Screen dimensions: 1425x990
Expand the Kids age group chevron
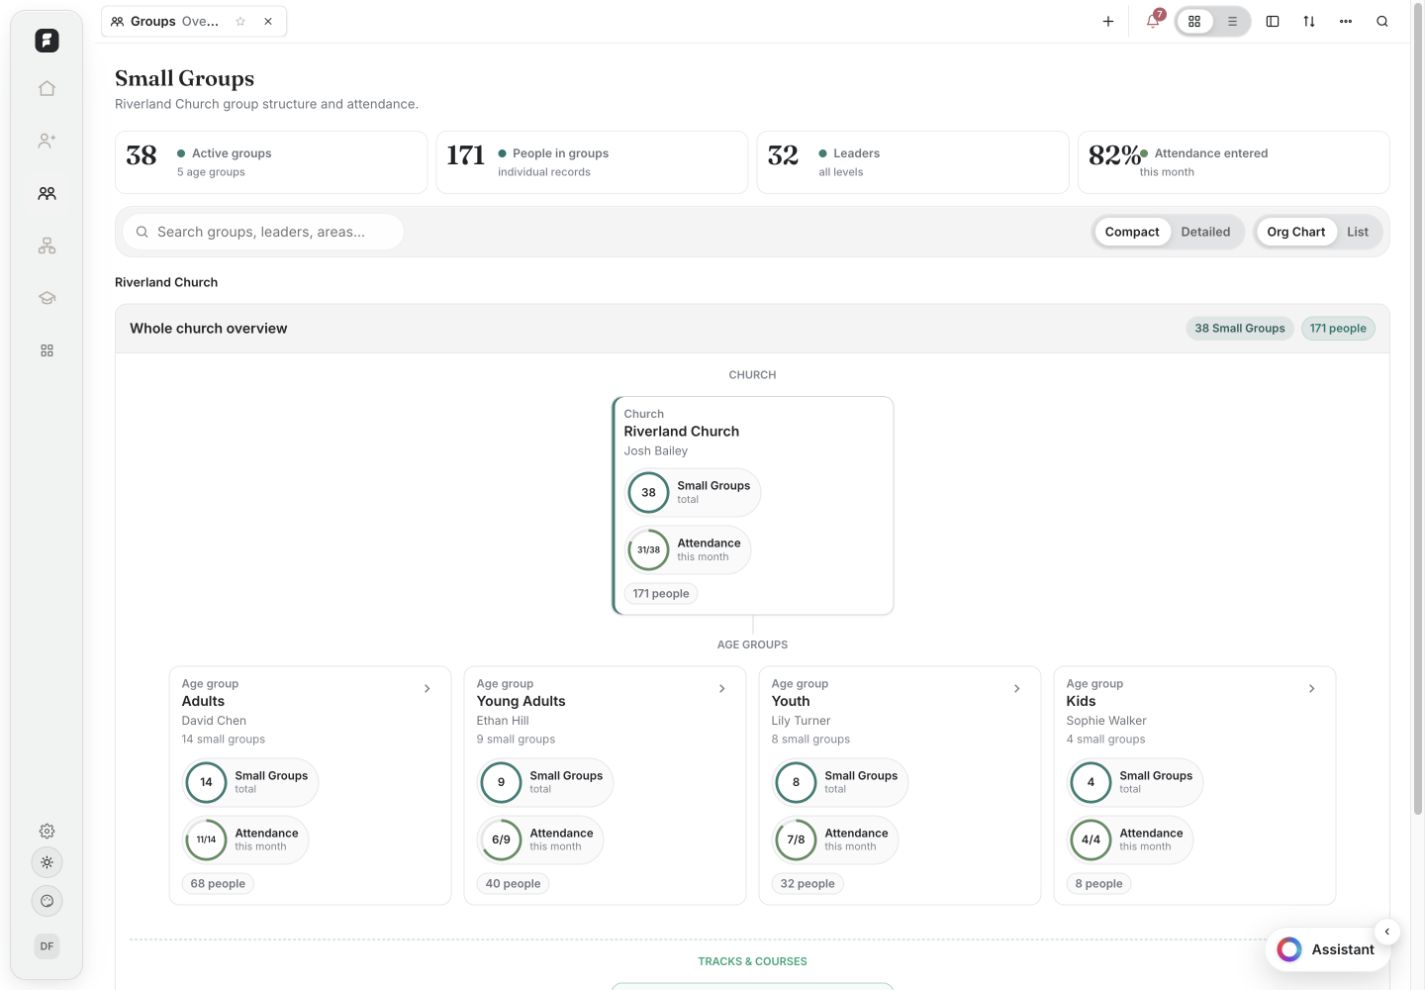pyautogui.click(x=1312, y=689)
